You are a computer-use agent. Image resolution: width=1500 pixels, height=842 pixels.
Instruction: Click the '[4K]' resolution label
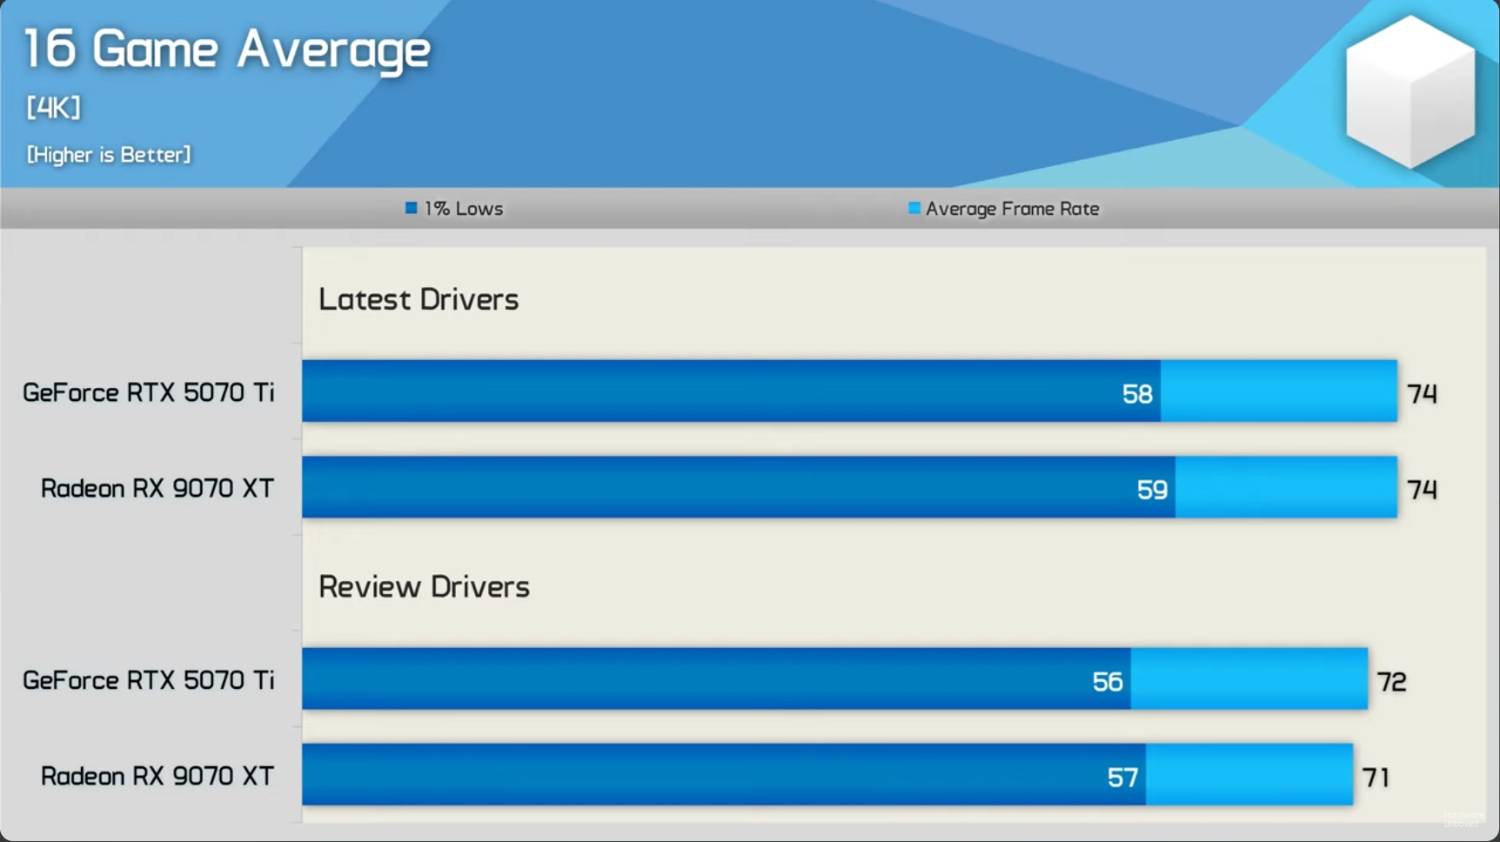point(53,107)
